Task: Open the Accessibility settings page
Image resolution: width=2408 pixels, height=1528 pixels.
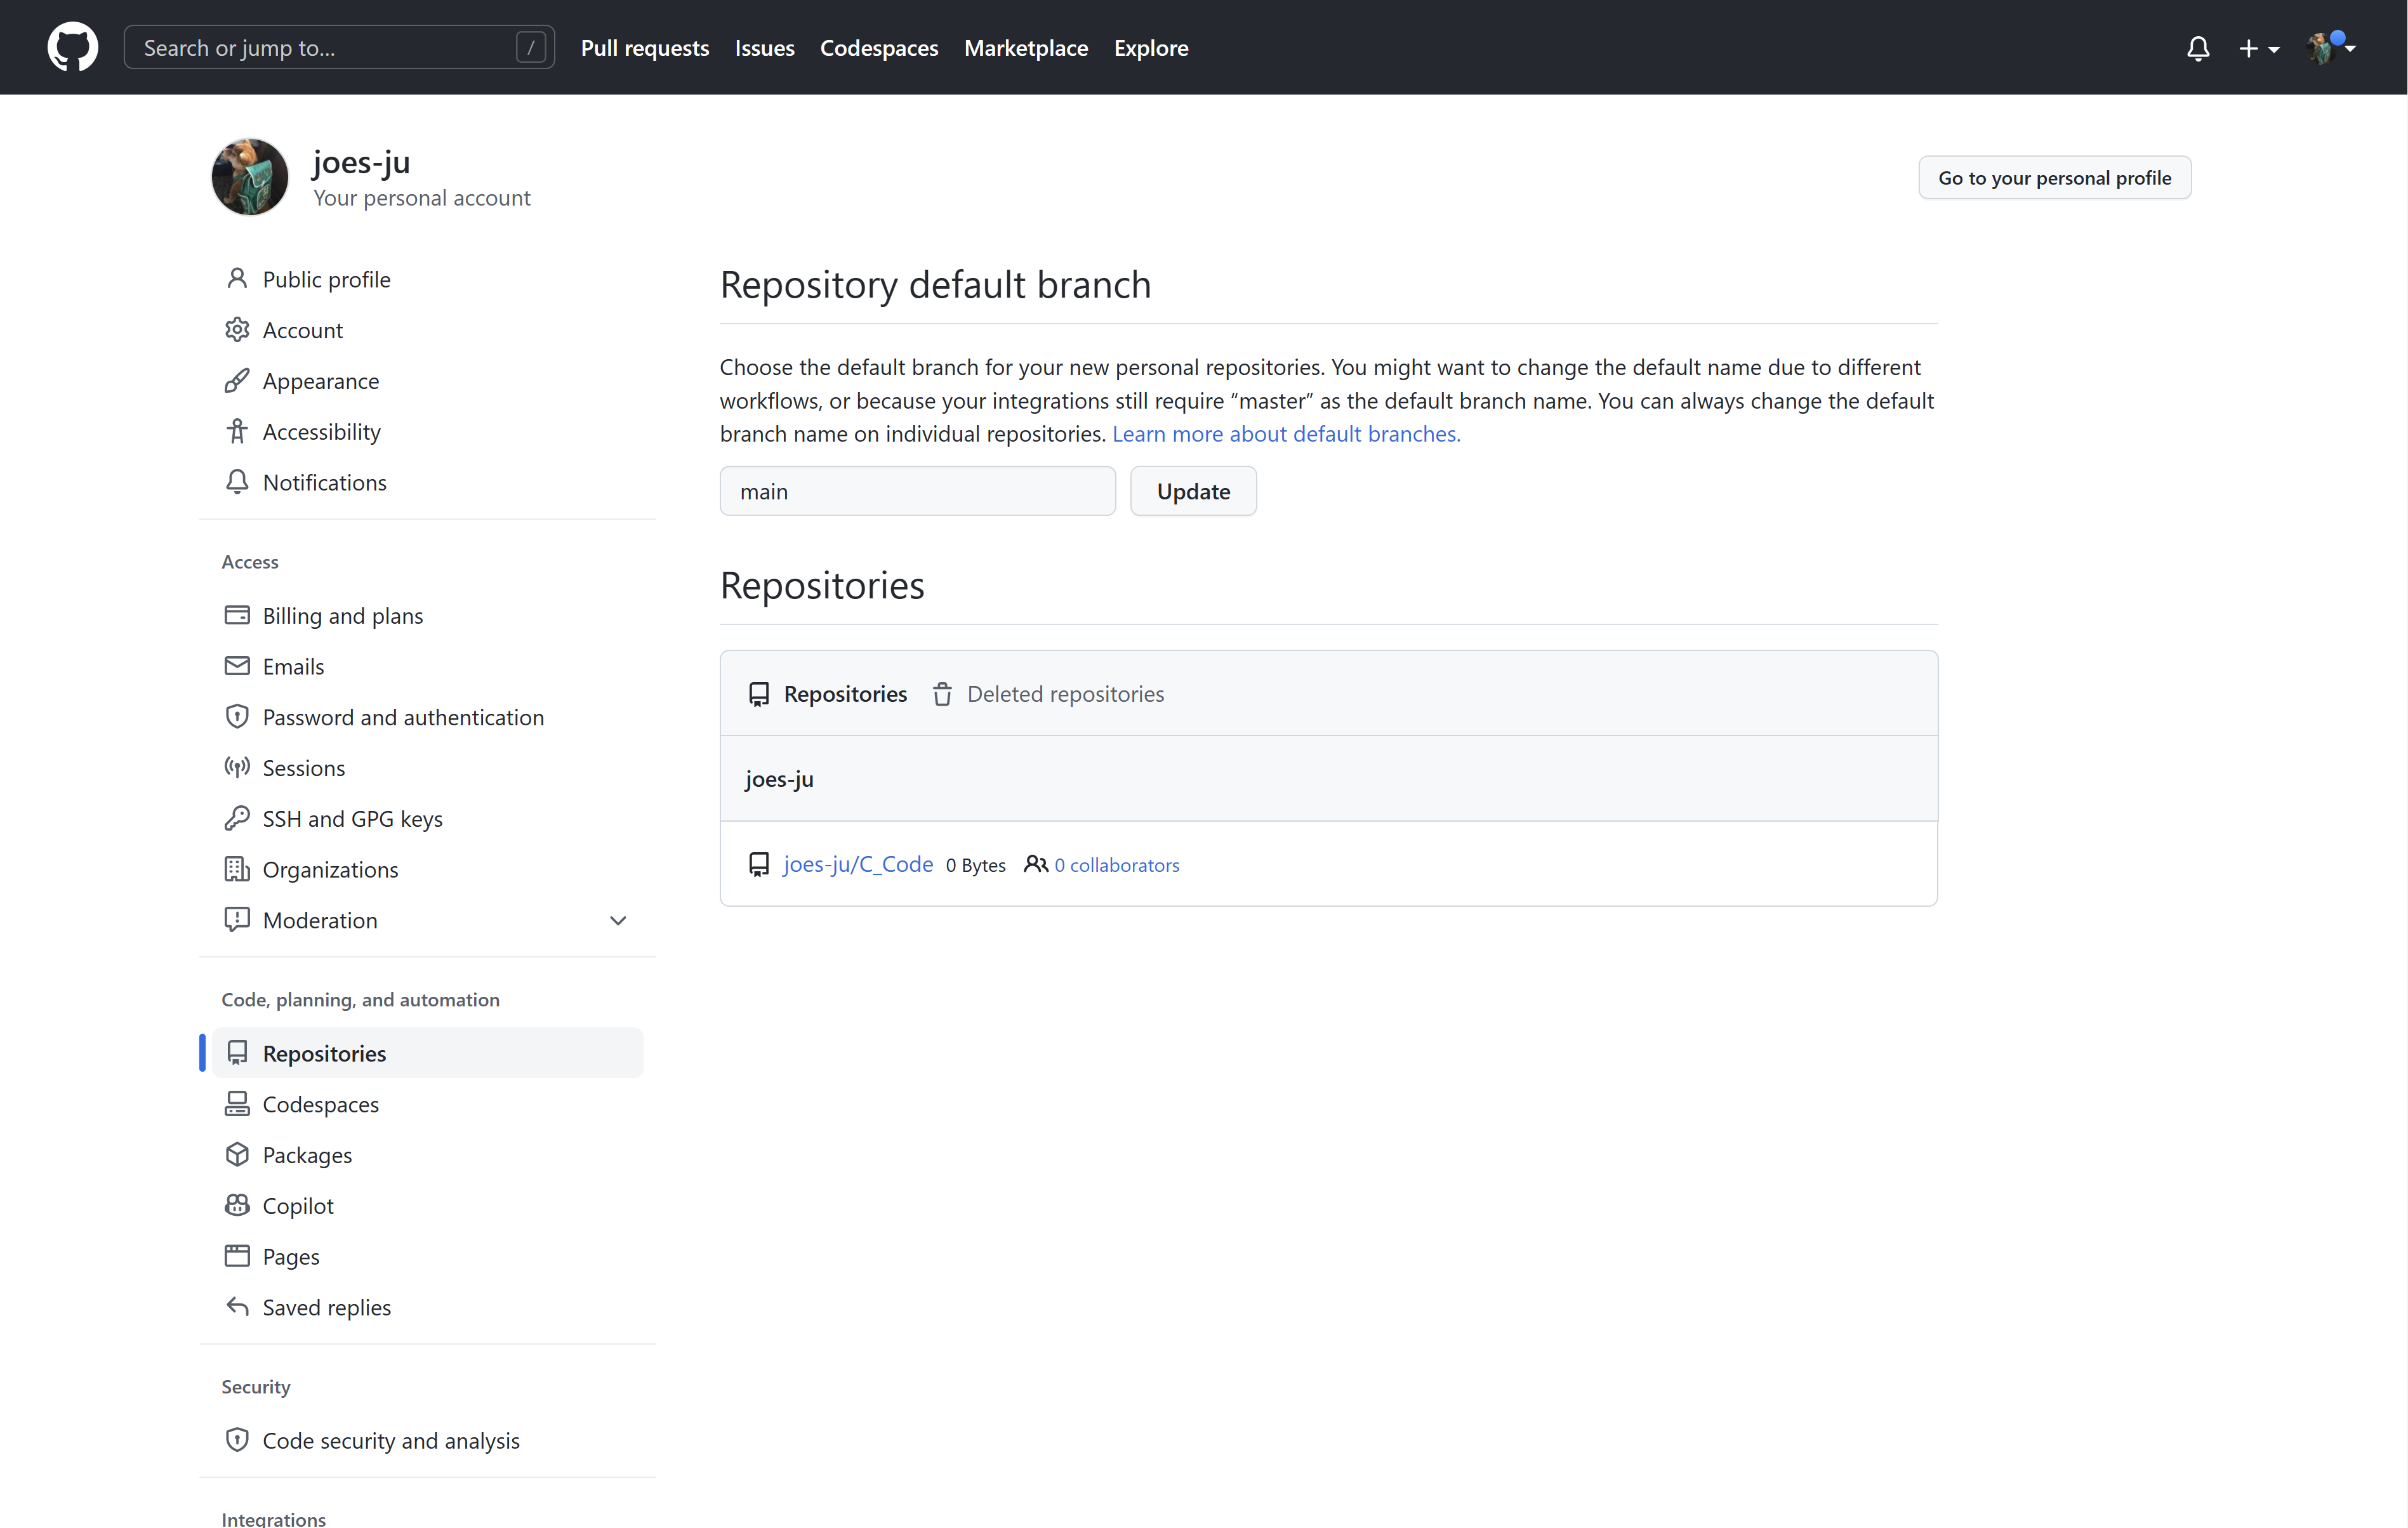Action: click(428, 432)
